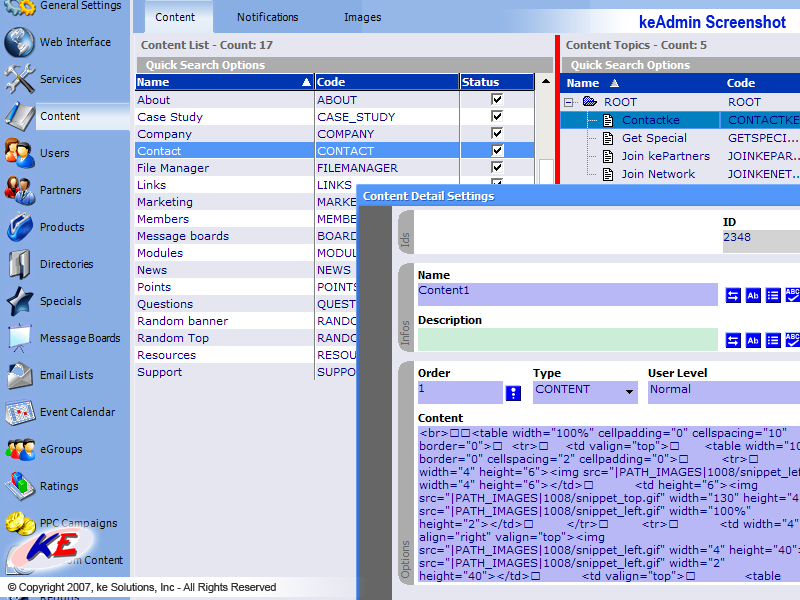
Task: Open the Products icon in the sidebar
Action: tap(19, 227)
